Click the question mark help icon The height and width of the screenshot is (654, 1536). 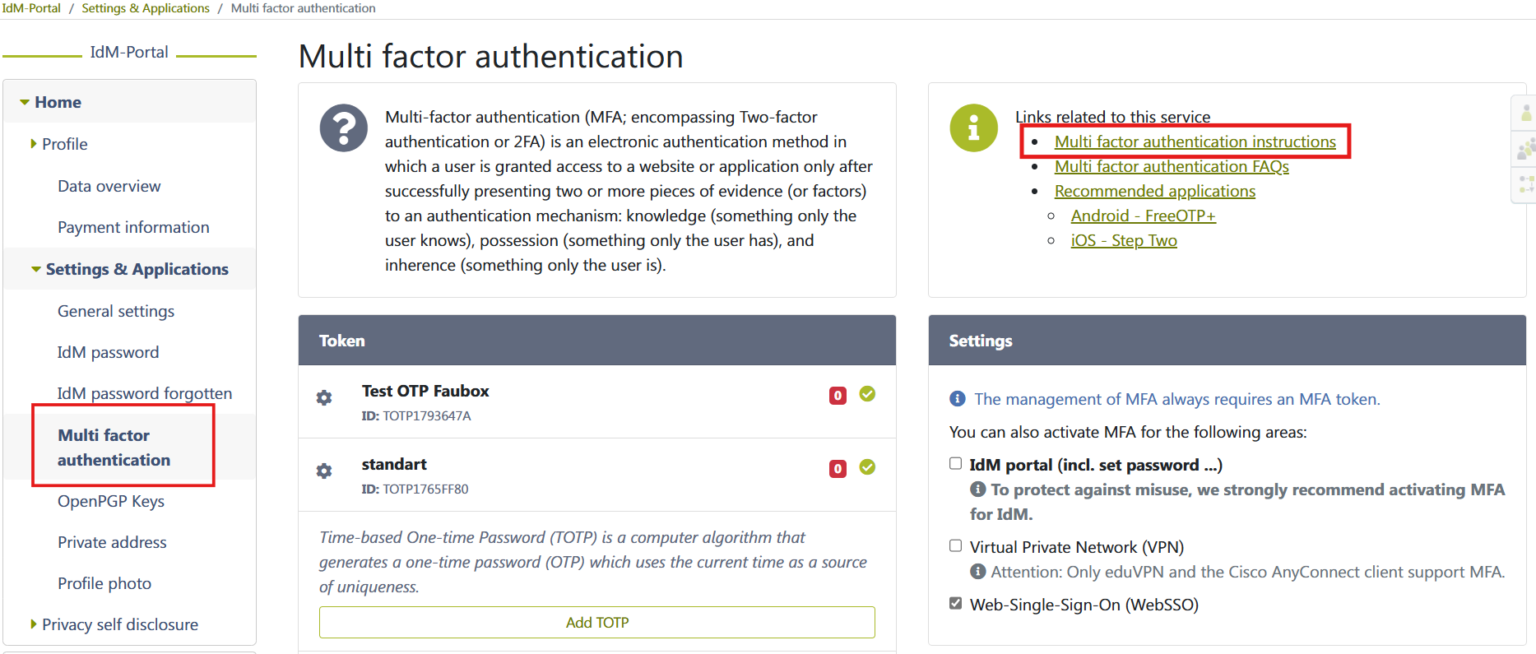pyautogui.click(x=344, y=129)
